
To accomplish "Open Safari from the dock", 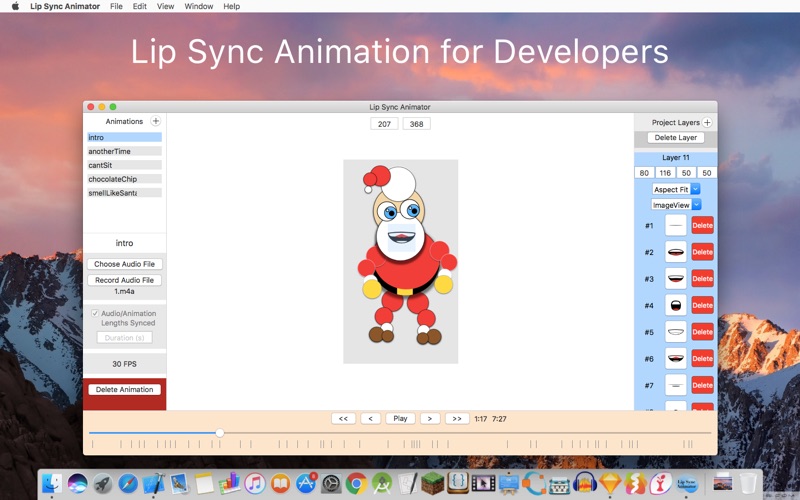I will pyautogui.click(x=128, y=483).
